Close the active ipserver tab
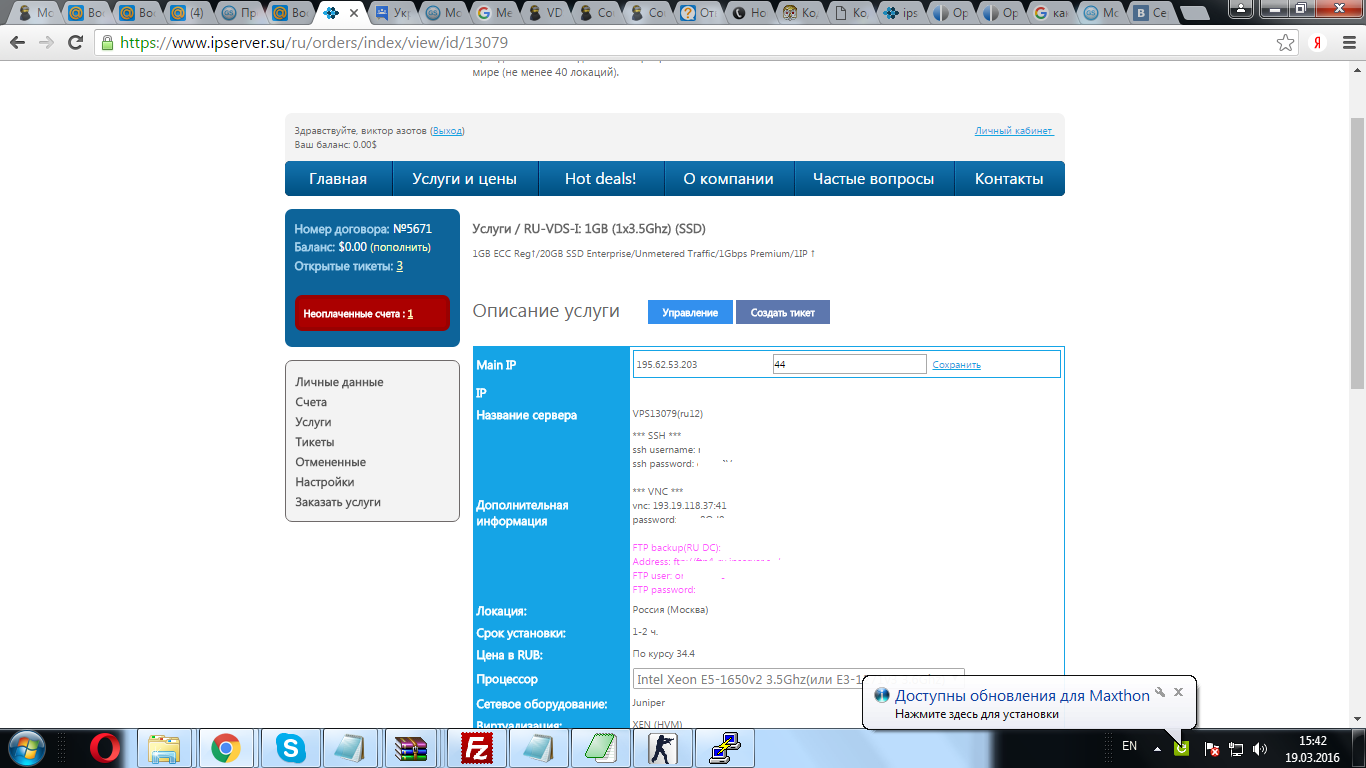 (x=354, y=13)
